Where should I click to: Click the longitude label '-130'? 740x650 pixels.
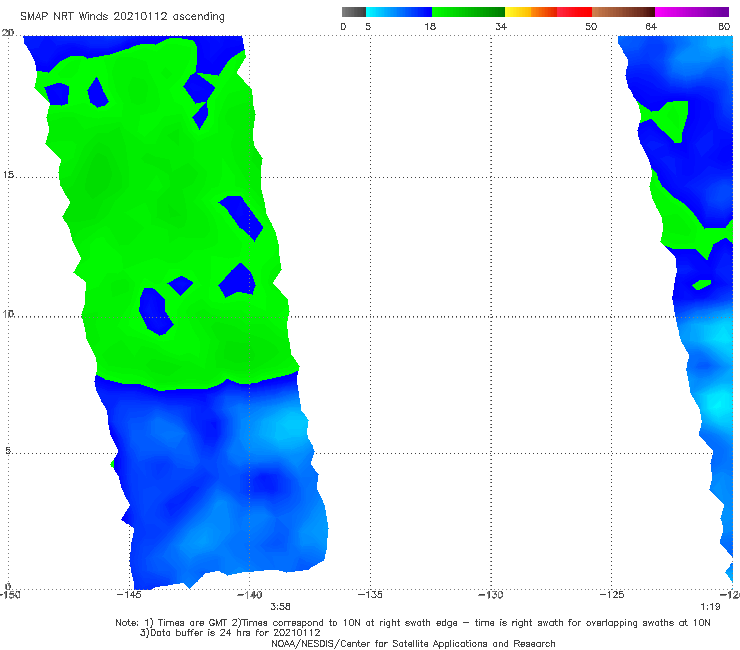tap(491, 594)
